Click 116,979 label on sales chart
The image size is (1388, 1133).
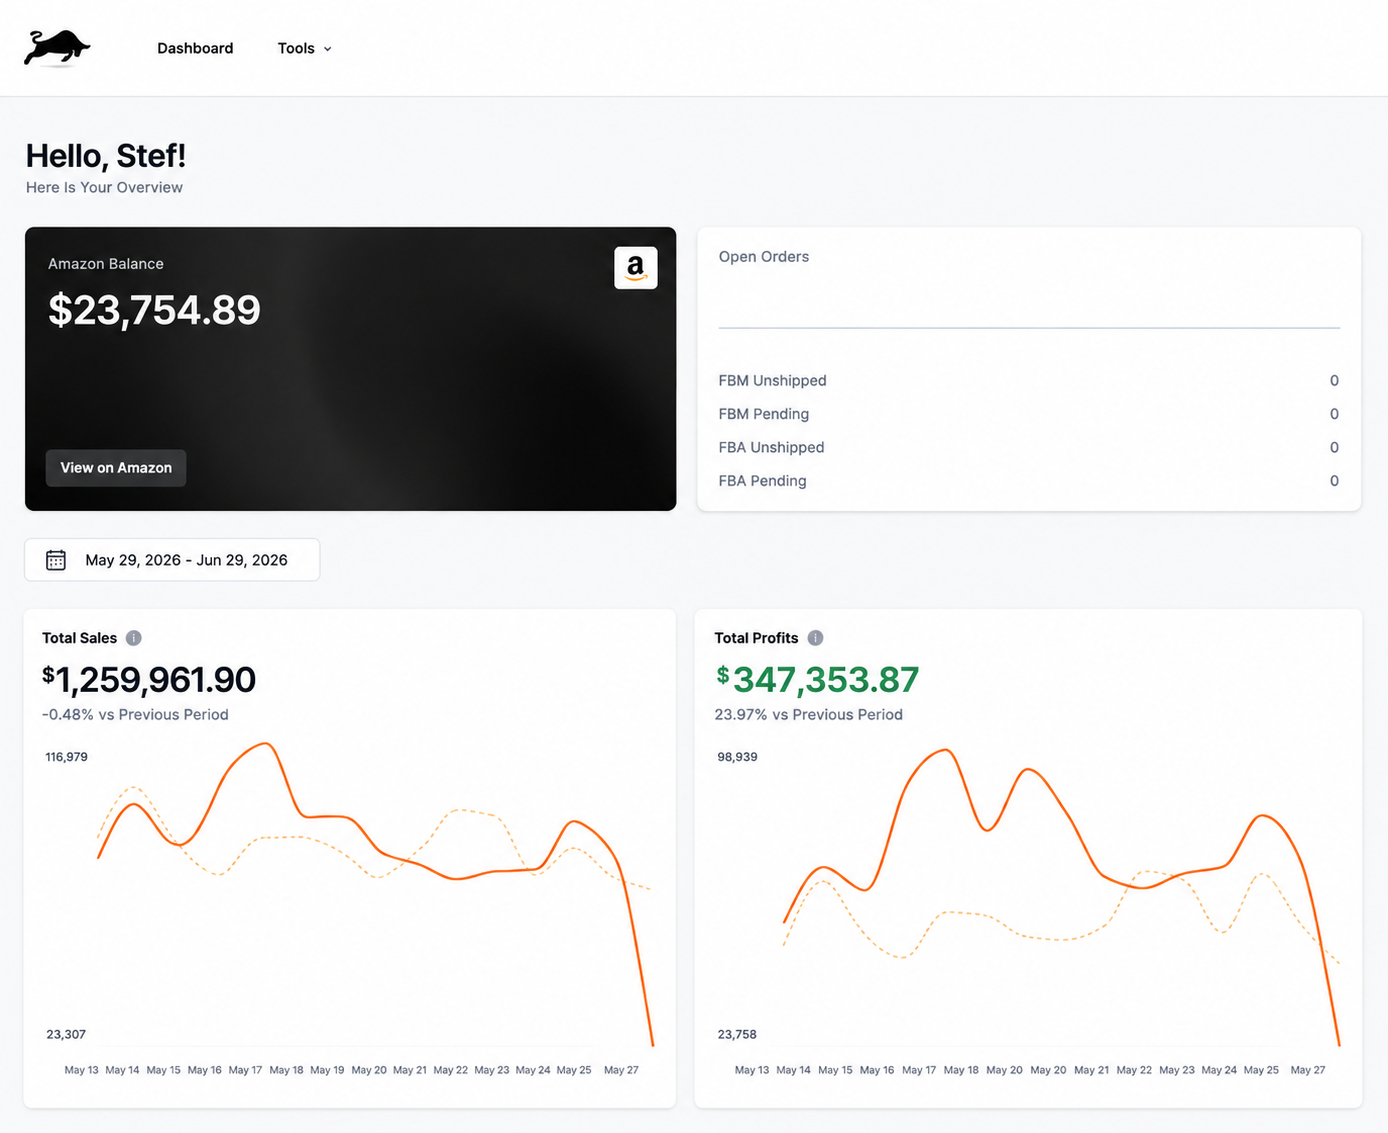tap(66, 757)
